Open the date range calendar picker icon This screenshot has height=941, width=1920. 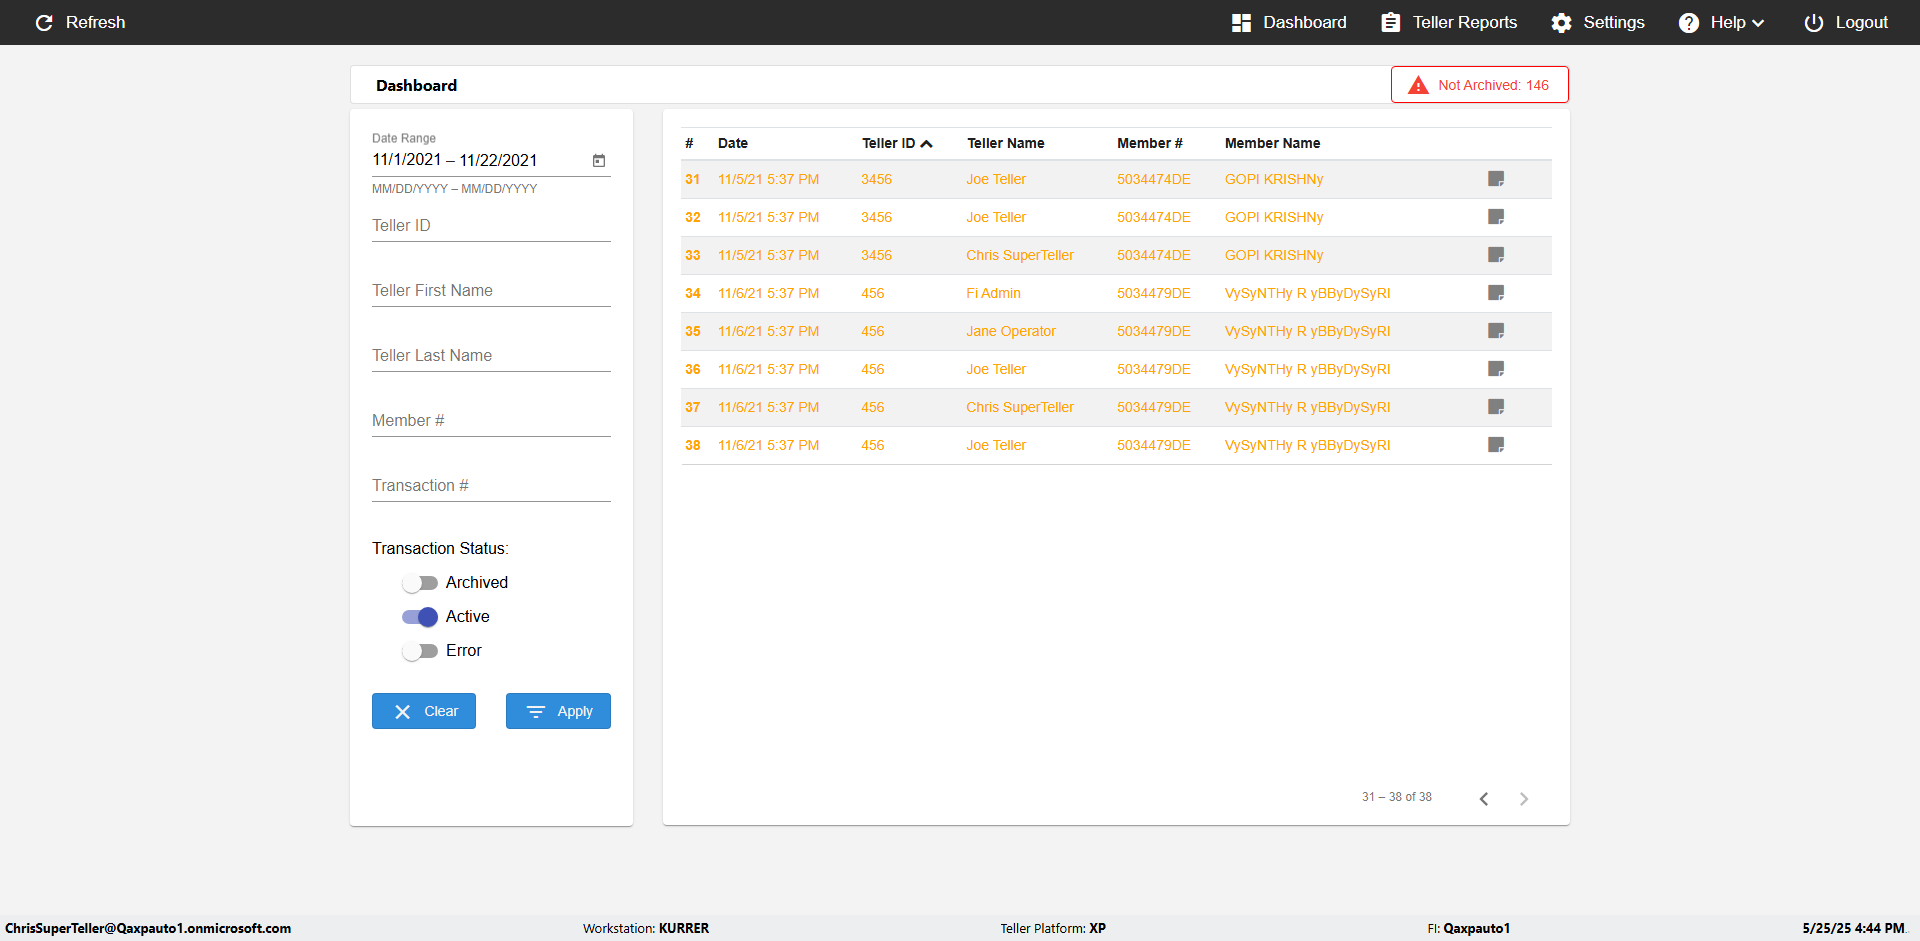(x=599, y=160)
